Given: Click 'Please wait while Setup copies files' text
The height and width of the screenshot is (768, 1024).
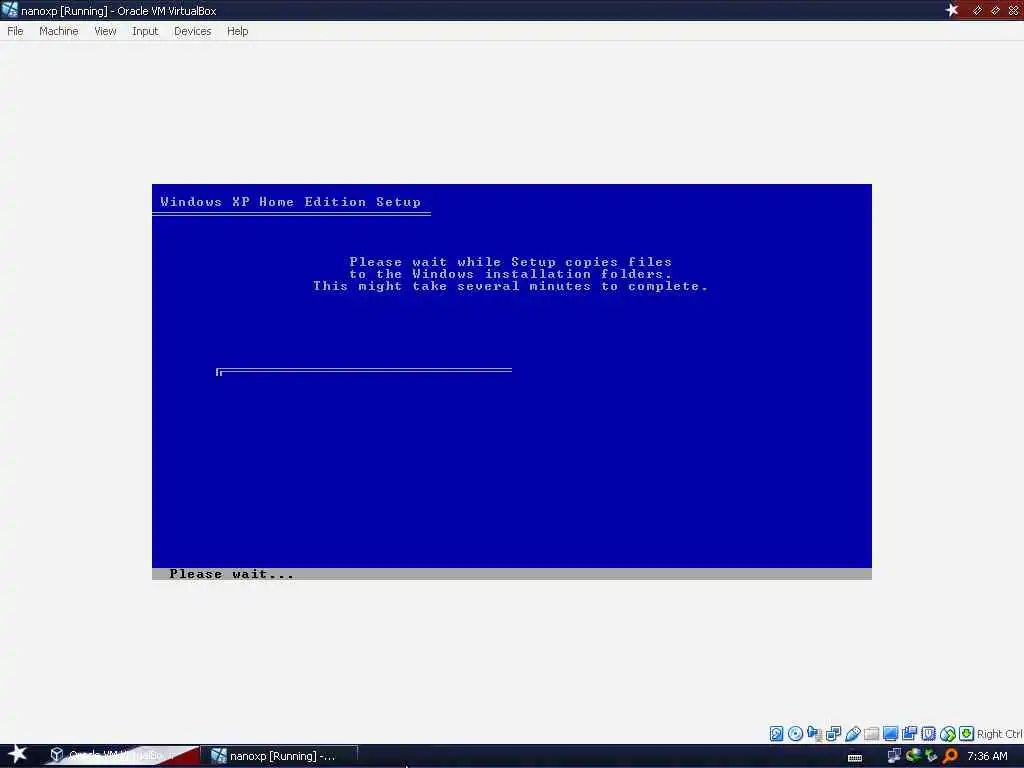Looking at the screenshot, I should (x=510, y=262).
